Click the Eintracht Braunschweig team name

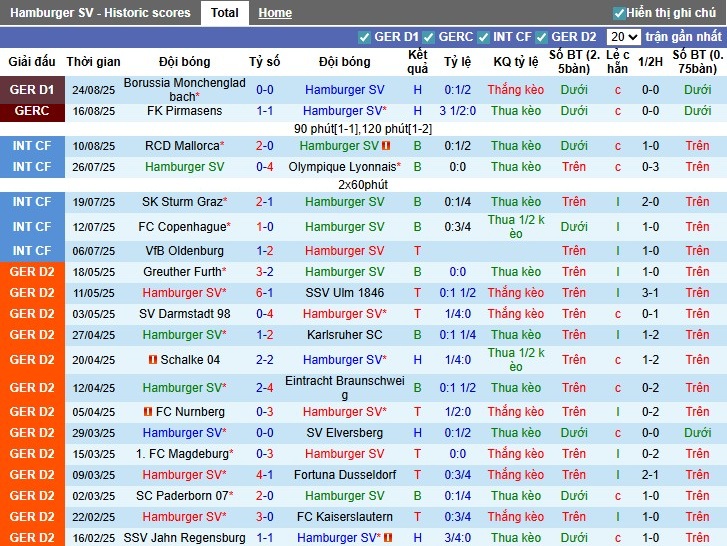pos(344,387)
